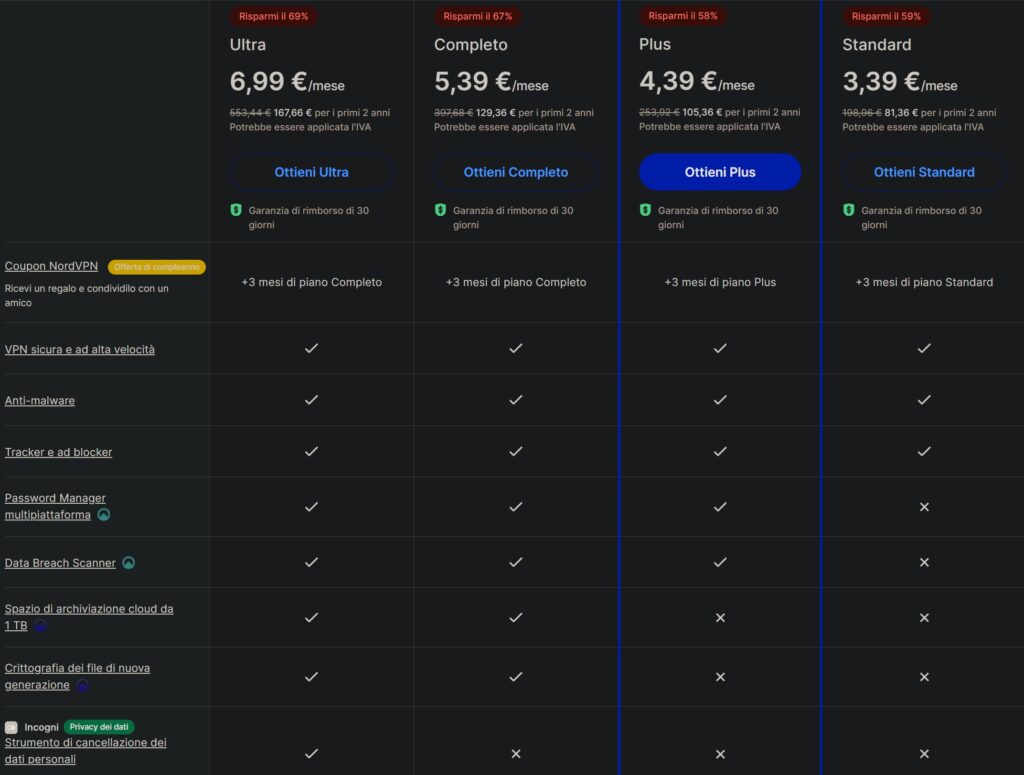
Task: Click the Standard cross mark for cloud storage
Action: point(924,618)
